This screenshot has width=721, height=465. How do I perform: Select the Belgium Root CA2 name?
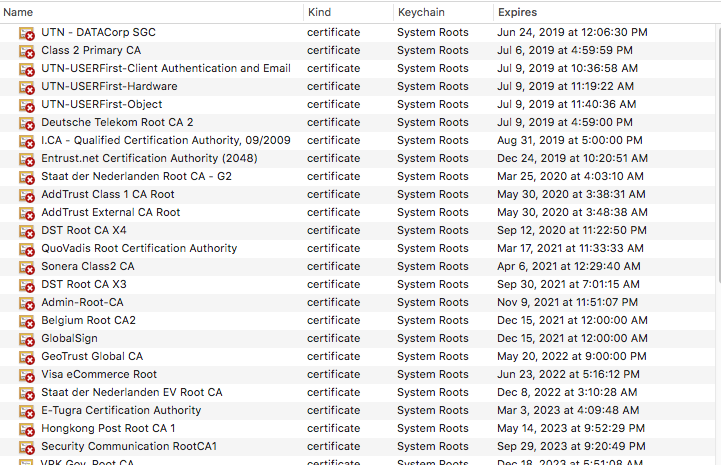click(x=89, y=320)
